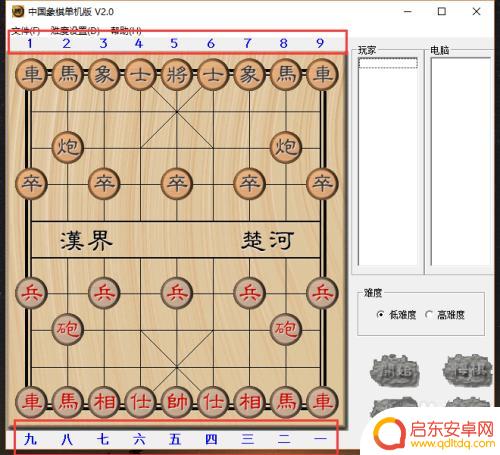
Task: Start game with the 开始 stone button
Action: (x=395, y=371)
